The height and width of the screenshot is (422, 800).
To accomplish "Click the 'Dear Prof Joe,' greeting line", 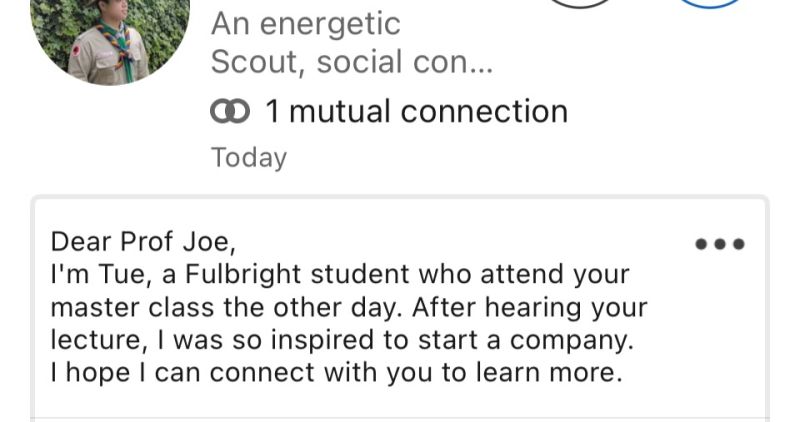I will [x=143, y=241].
